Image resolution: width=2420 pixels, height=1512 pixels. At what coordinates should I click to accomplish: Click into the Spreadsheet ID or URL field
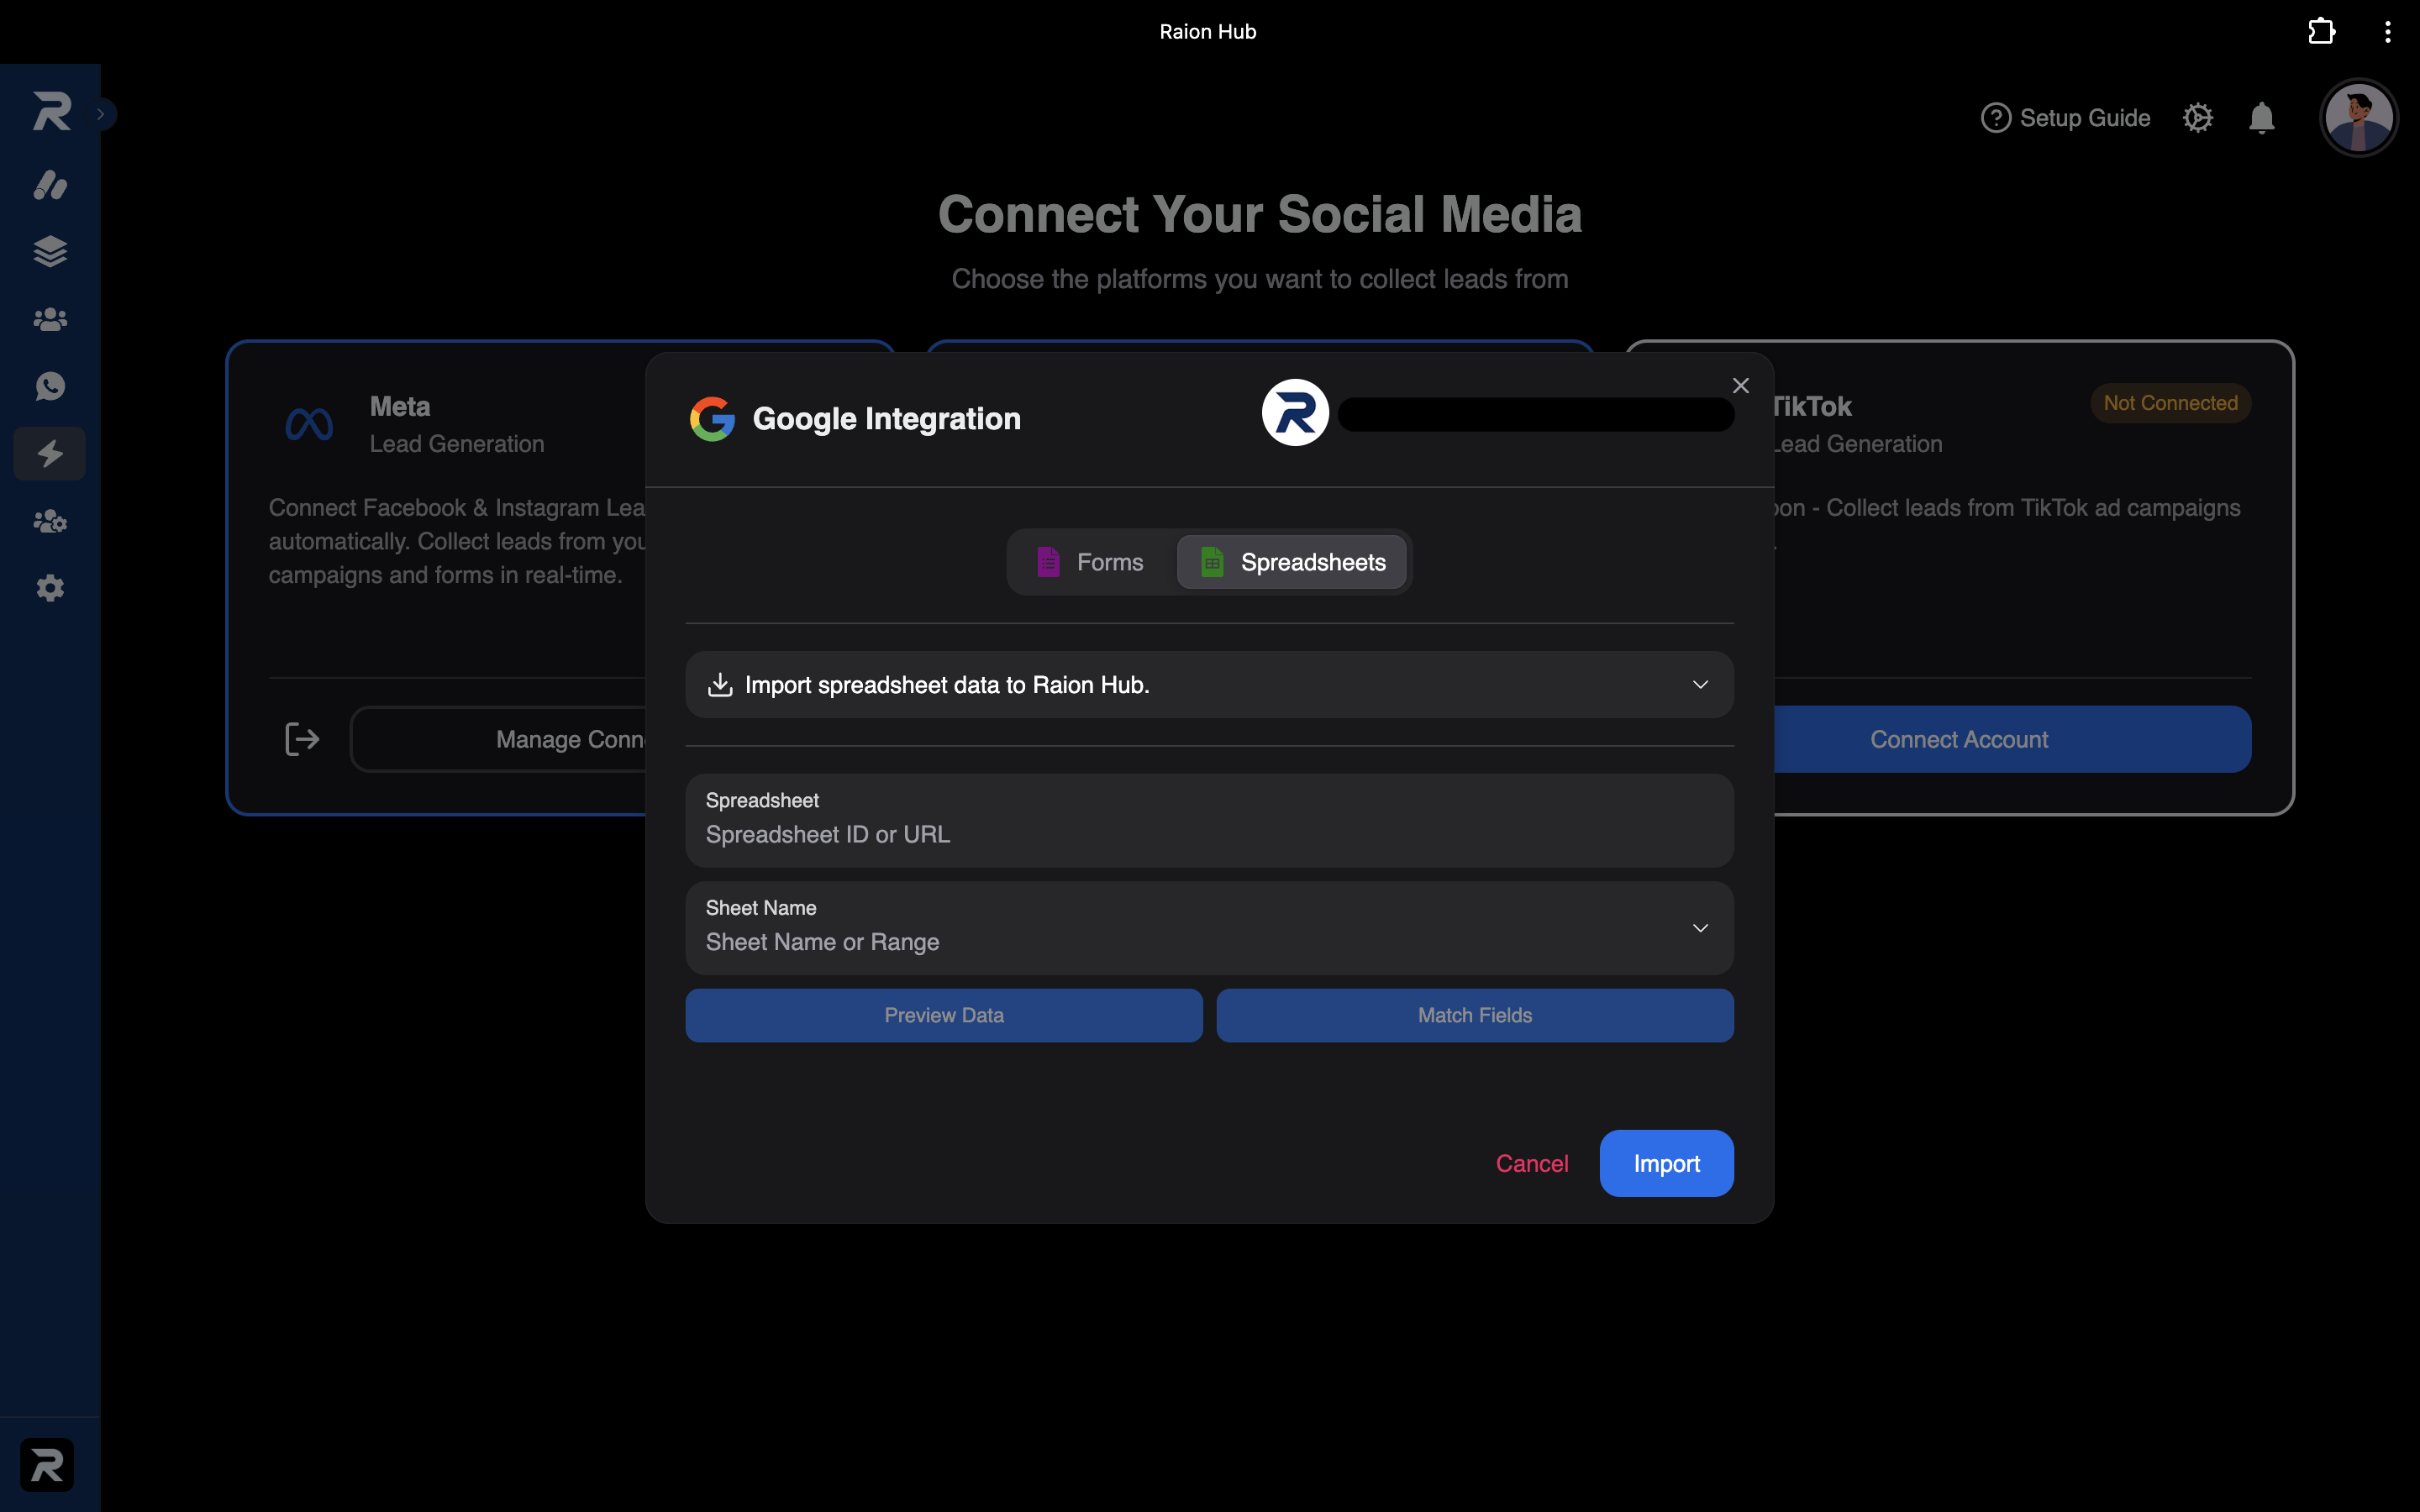[x=1209, y=820]
